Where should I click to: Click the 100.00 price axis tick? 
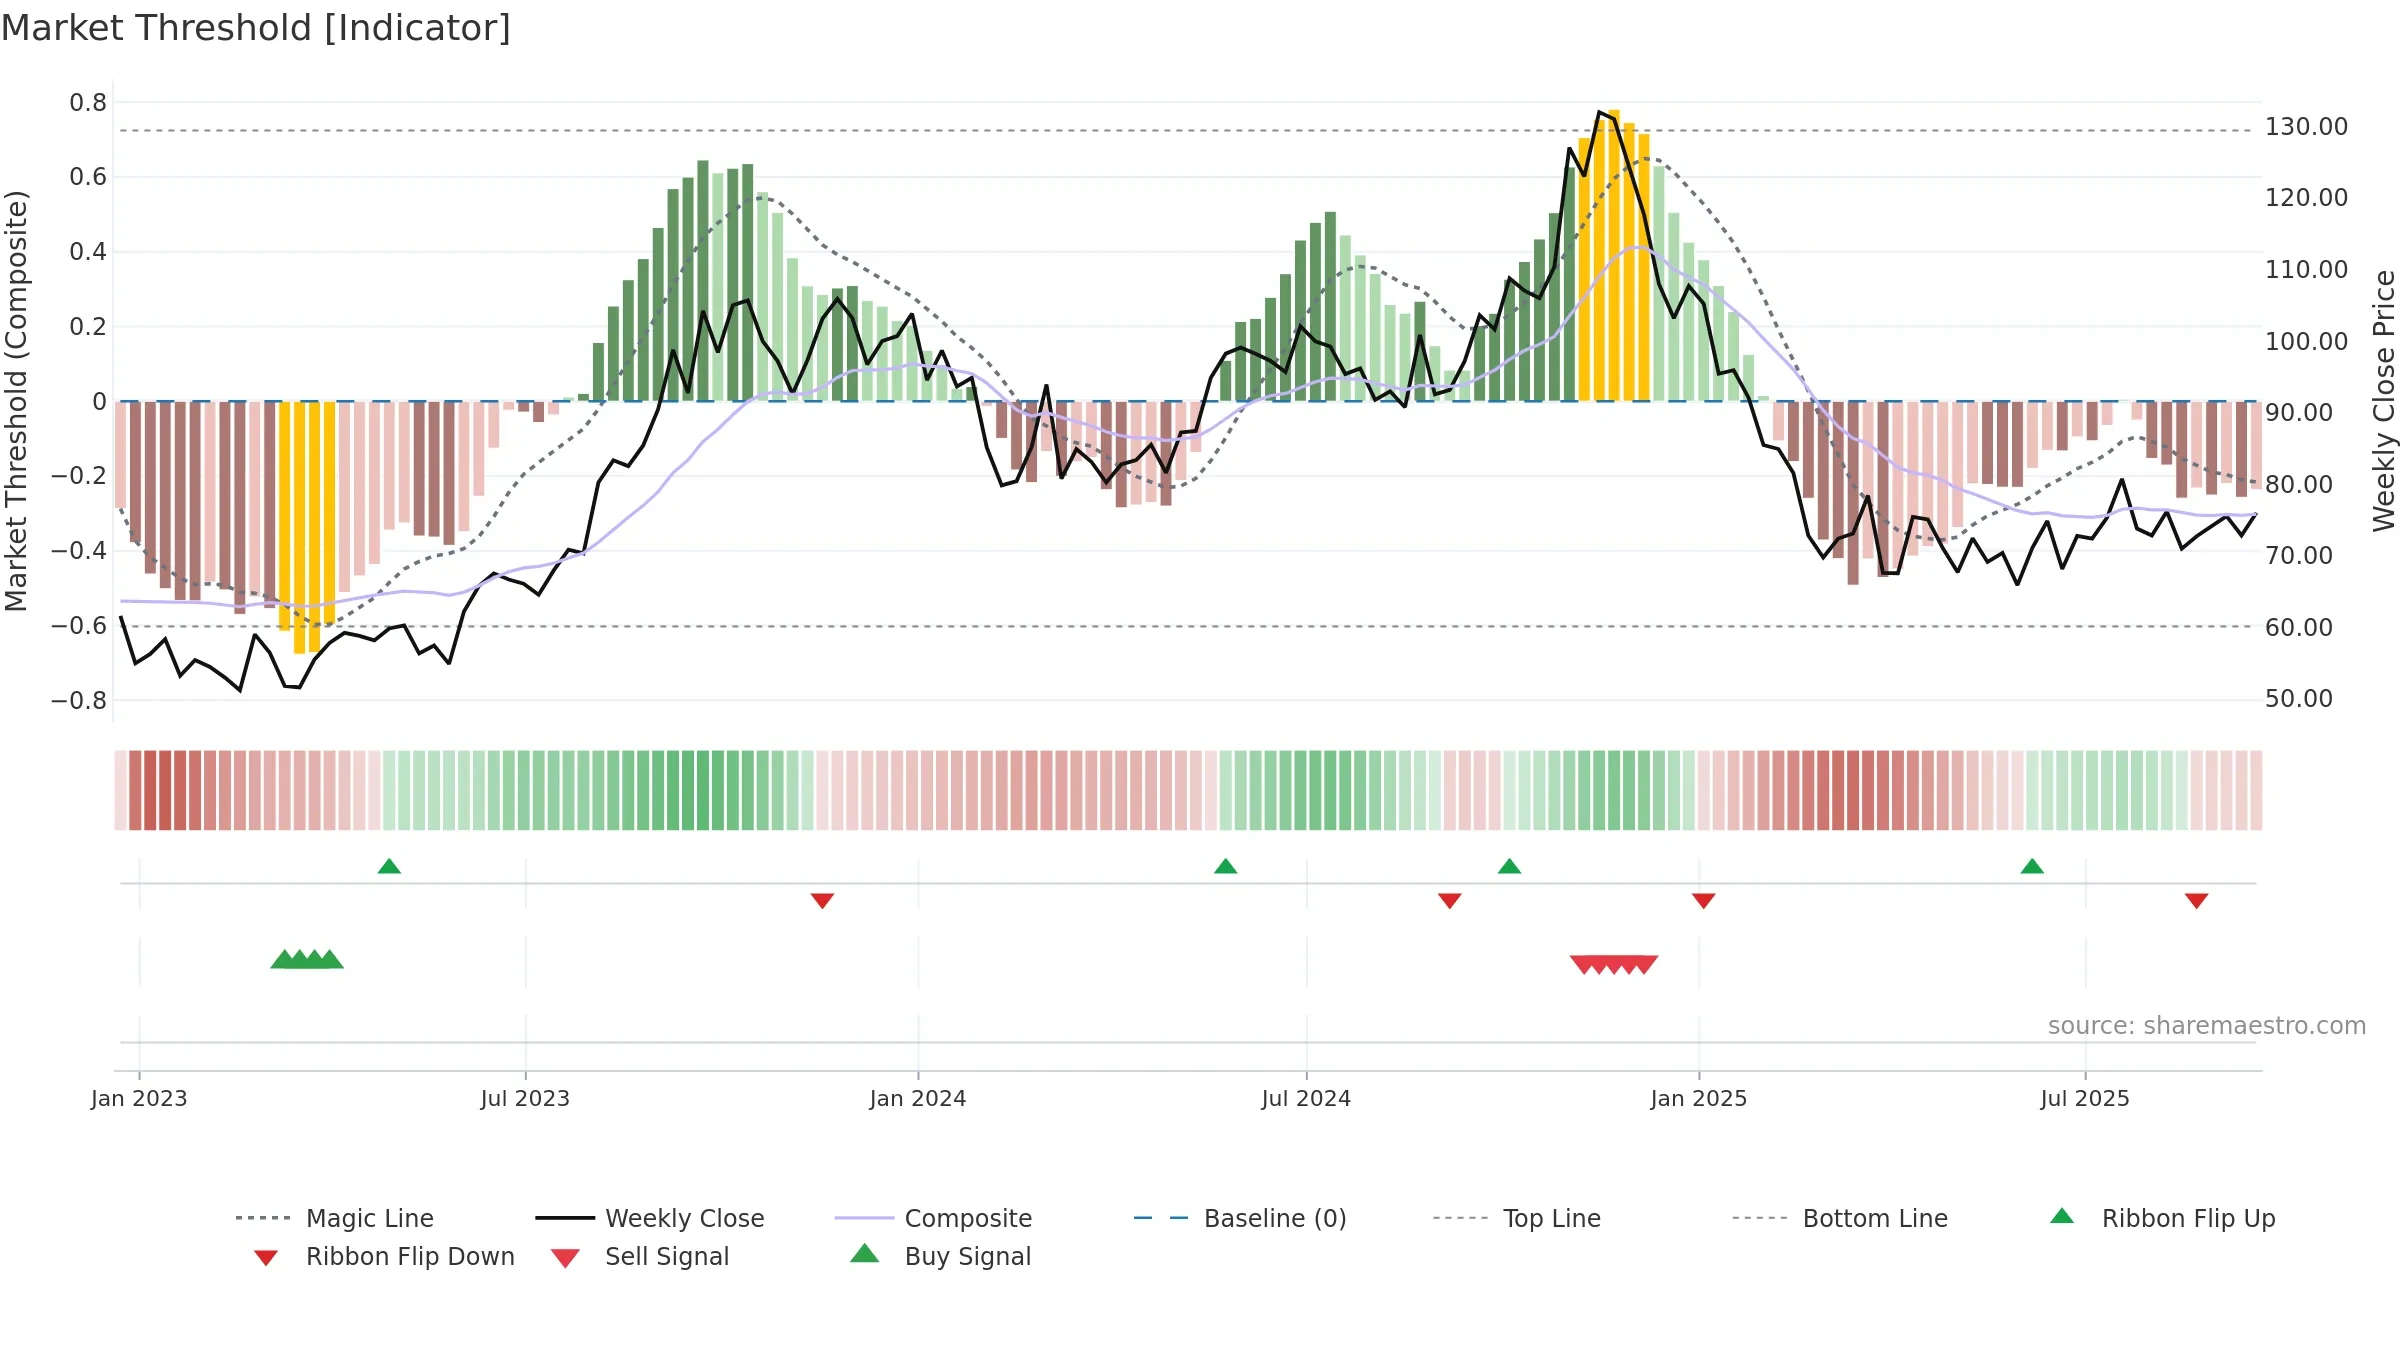coord(2307,342)
